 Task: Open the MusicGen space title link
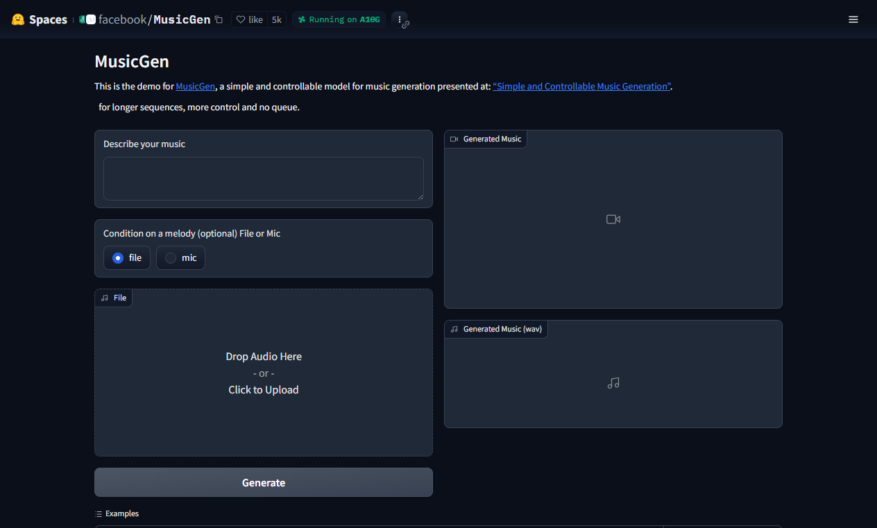182,20
